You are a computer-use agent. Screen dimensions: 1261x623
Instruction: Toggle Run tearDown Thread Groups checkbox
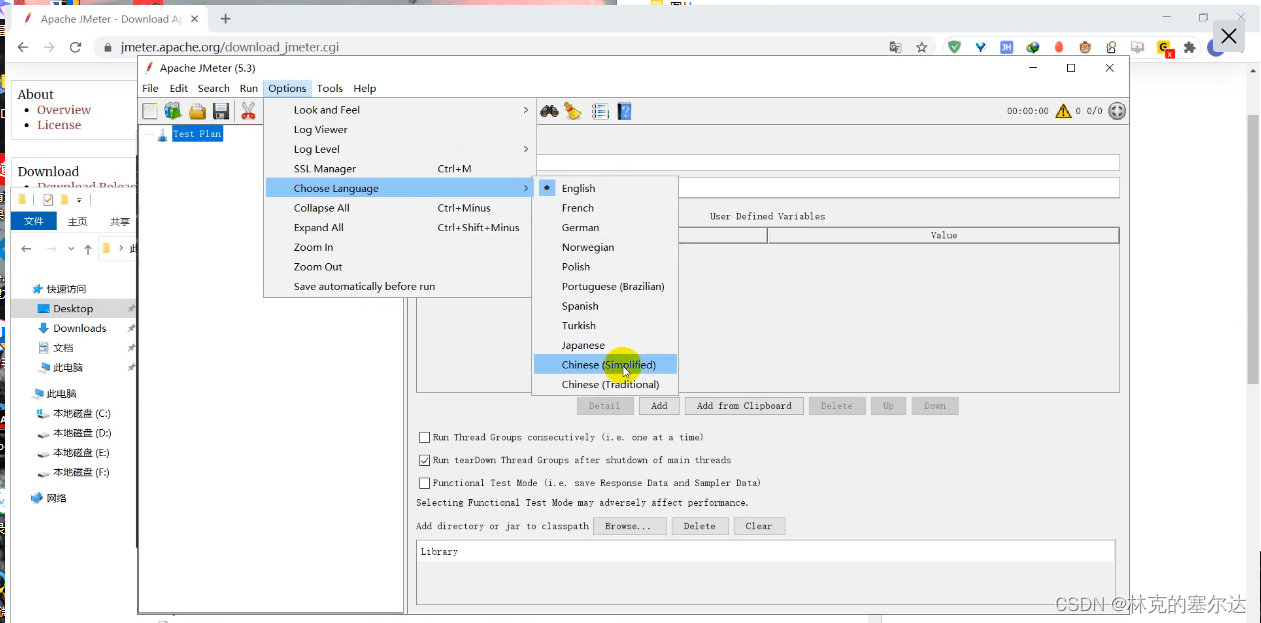coord(424,460)
